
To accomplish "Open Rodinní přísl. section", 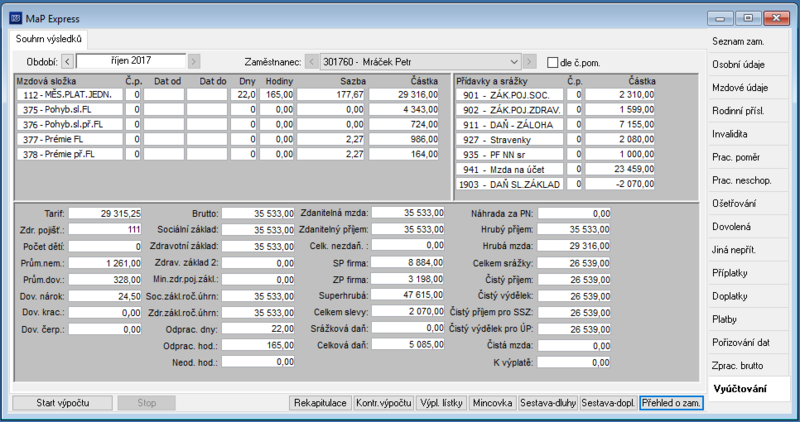I will tap(749, 111).
